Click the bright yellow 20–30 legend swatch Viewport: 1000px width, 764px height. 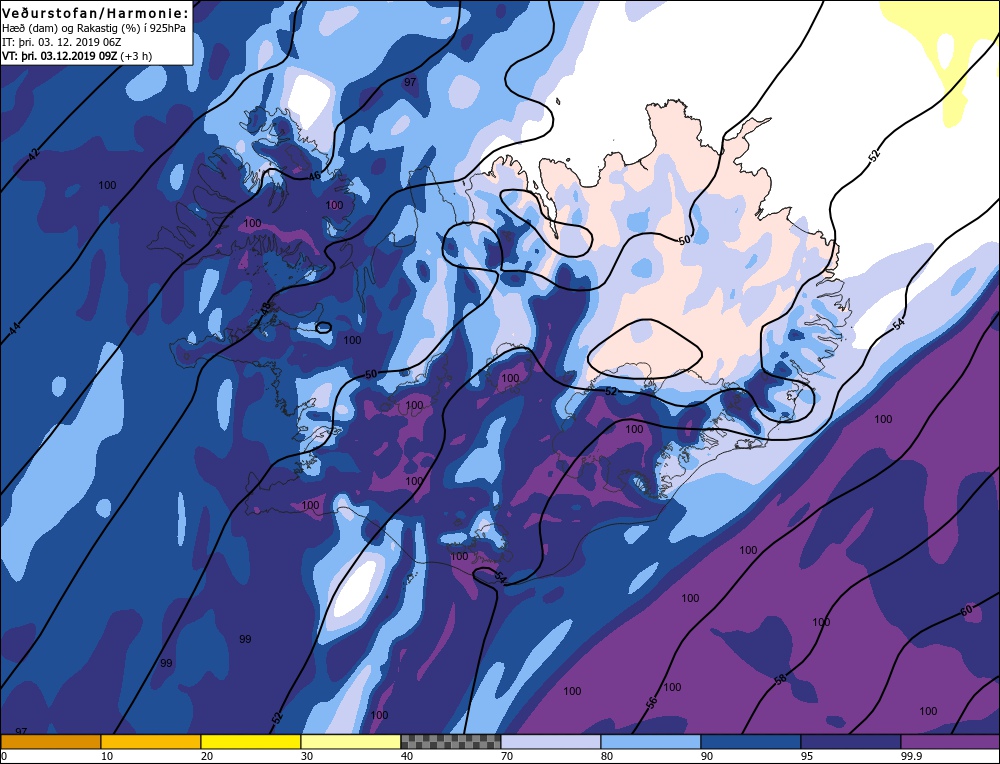point(251,741)
